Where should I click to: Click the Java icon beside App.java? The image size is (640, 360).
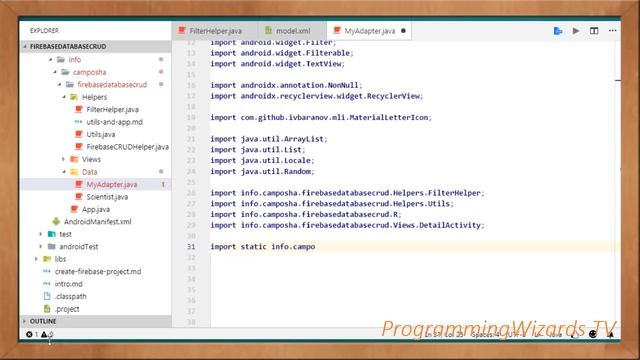(x=74, y=209)
